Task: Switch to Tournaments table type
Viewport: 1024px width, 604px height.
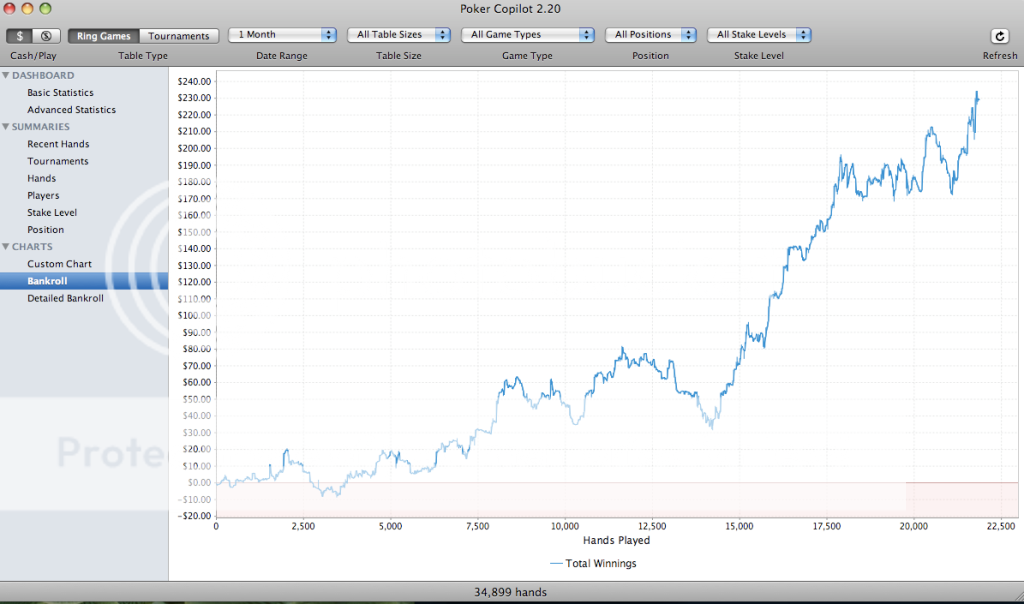Action: point(179,36)
